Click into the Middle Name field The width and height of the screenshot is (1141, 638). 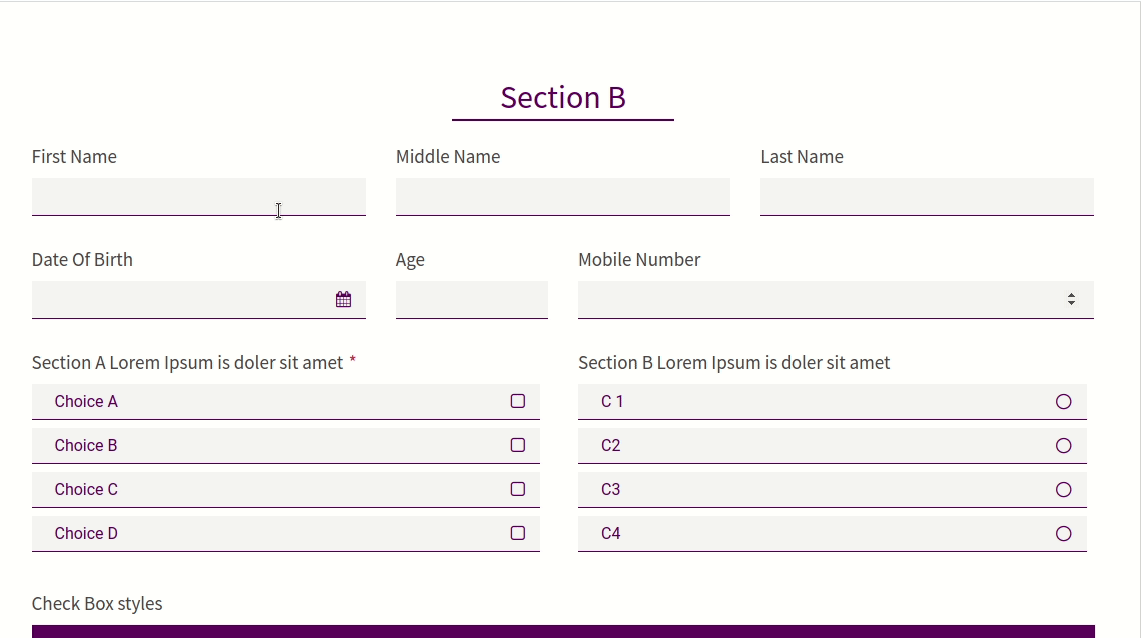click(x=562, y=196)
